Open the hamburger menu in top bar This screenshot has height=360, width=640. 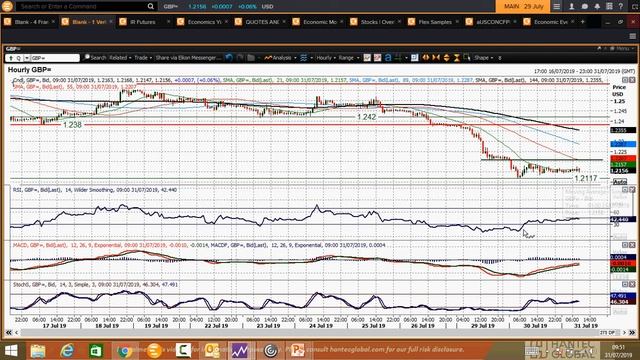557,7
